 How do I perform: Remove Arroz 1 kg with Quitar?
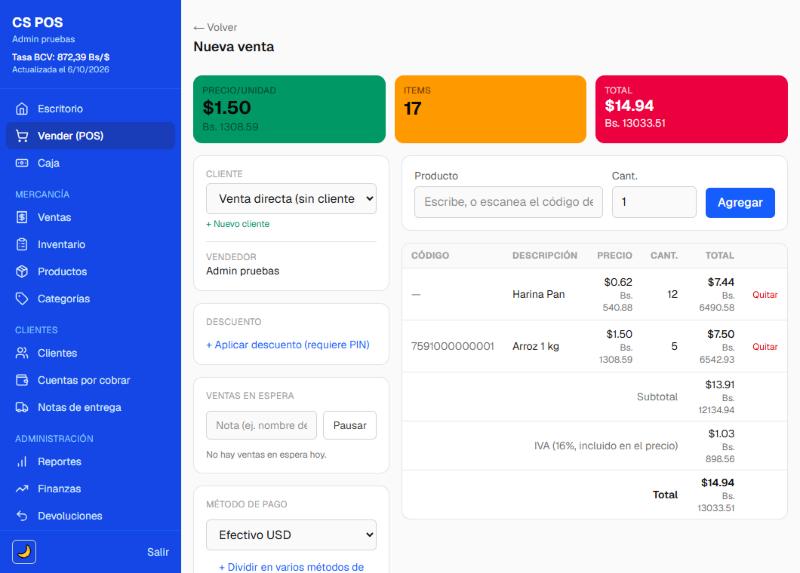coord(765,347)
